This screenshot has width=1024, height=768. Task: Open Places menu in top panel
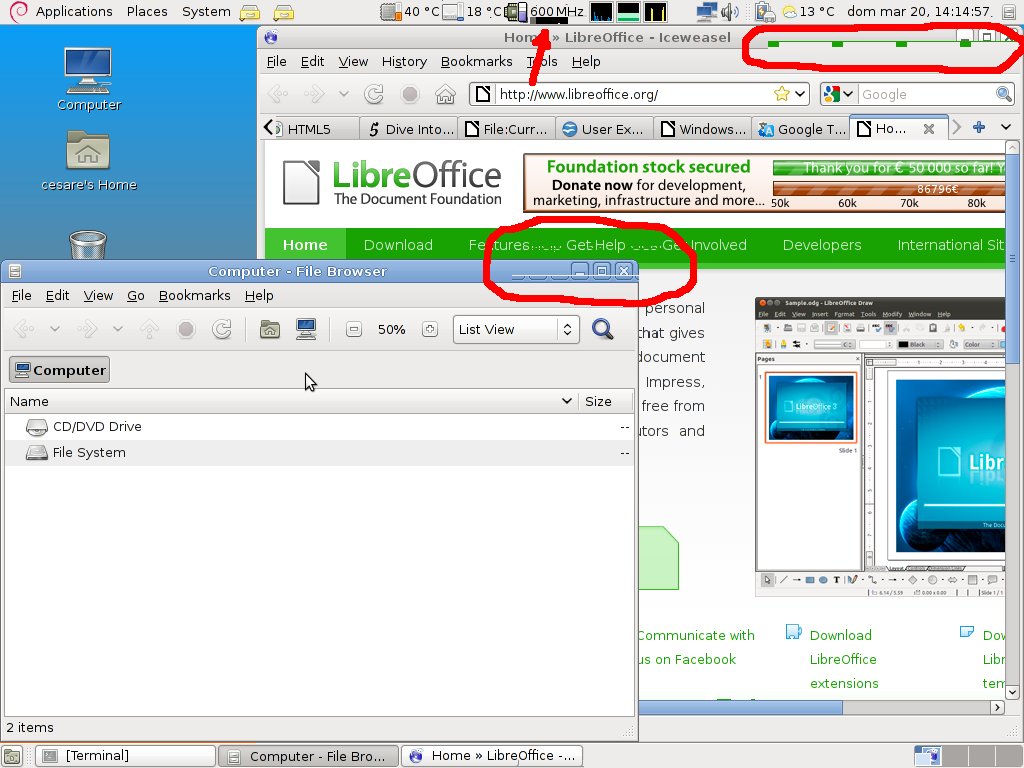point(147,12)
